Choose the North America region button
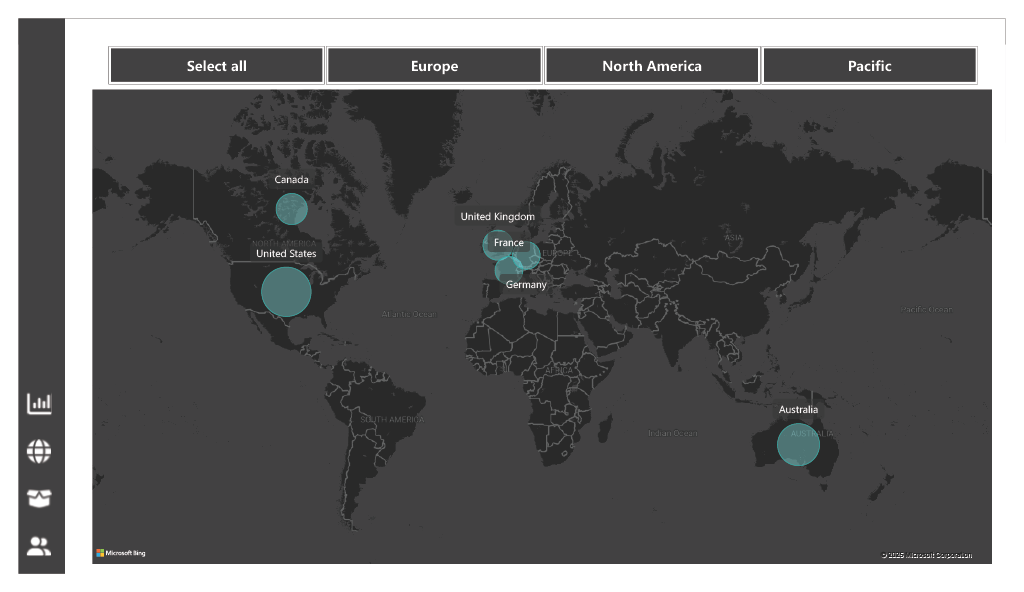1024x592 pixels. (x=651, y=66)
